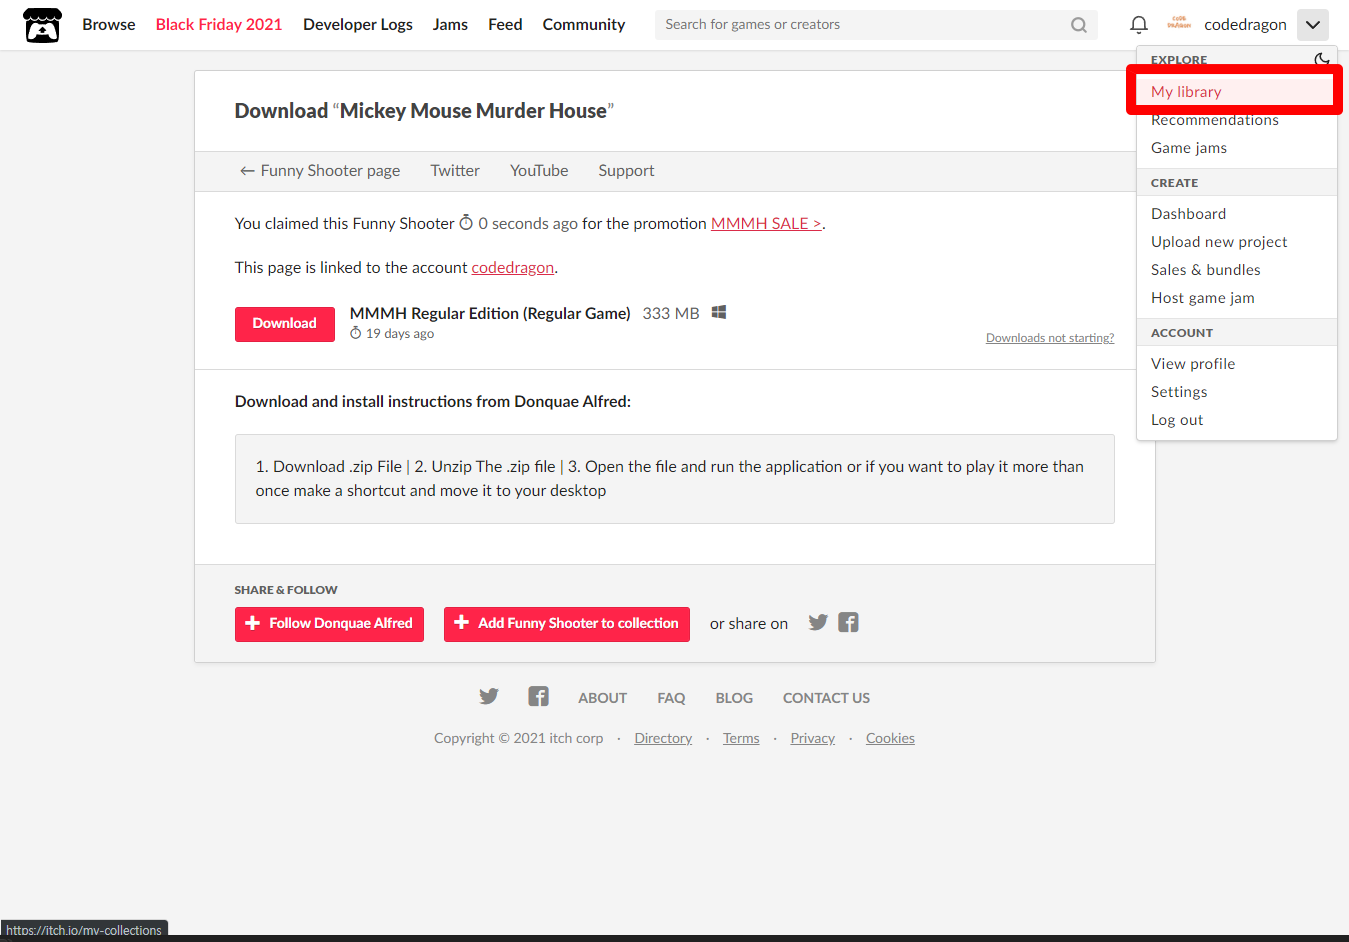
Task: Open linked account codedragon
Action: [513, 268]
